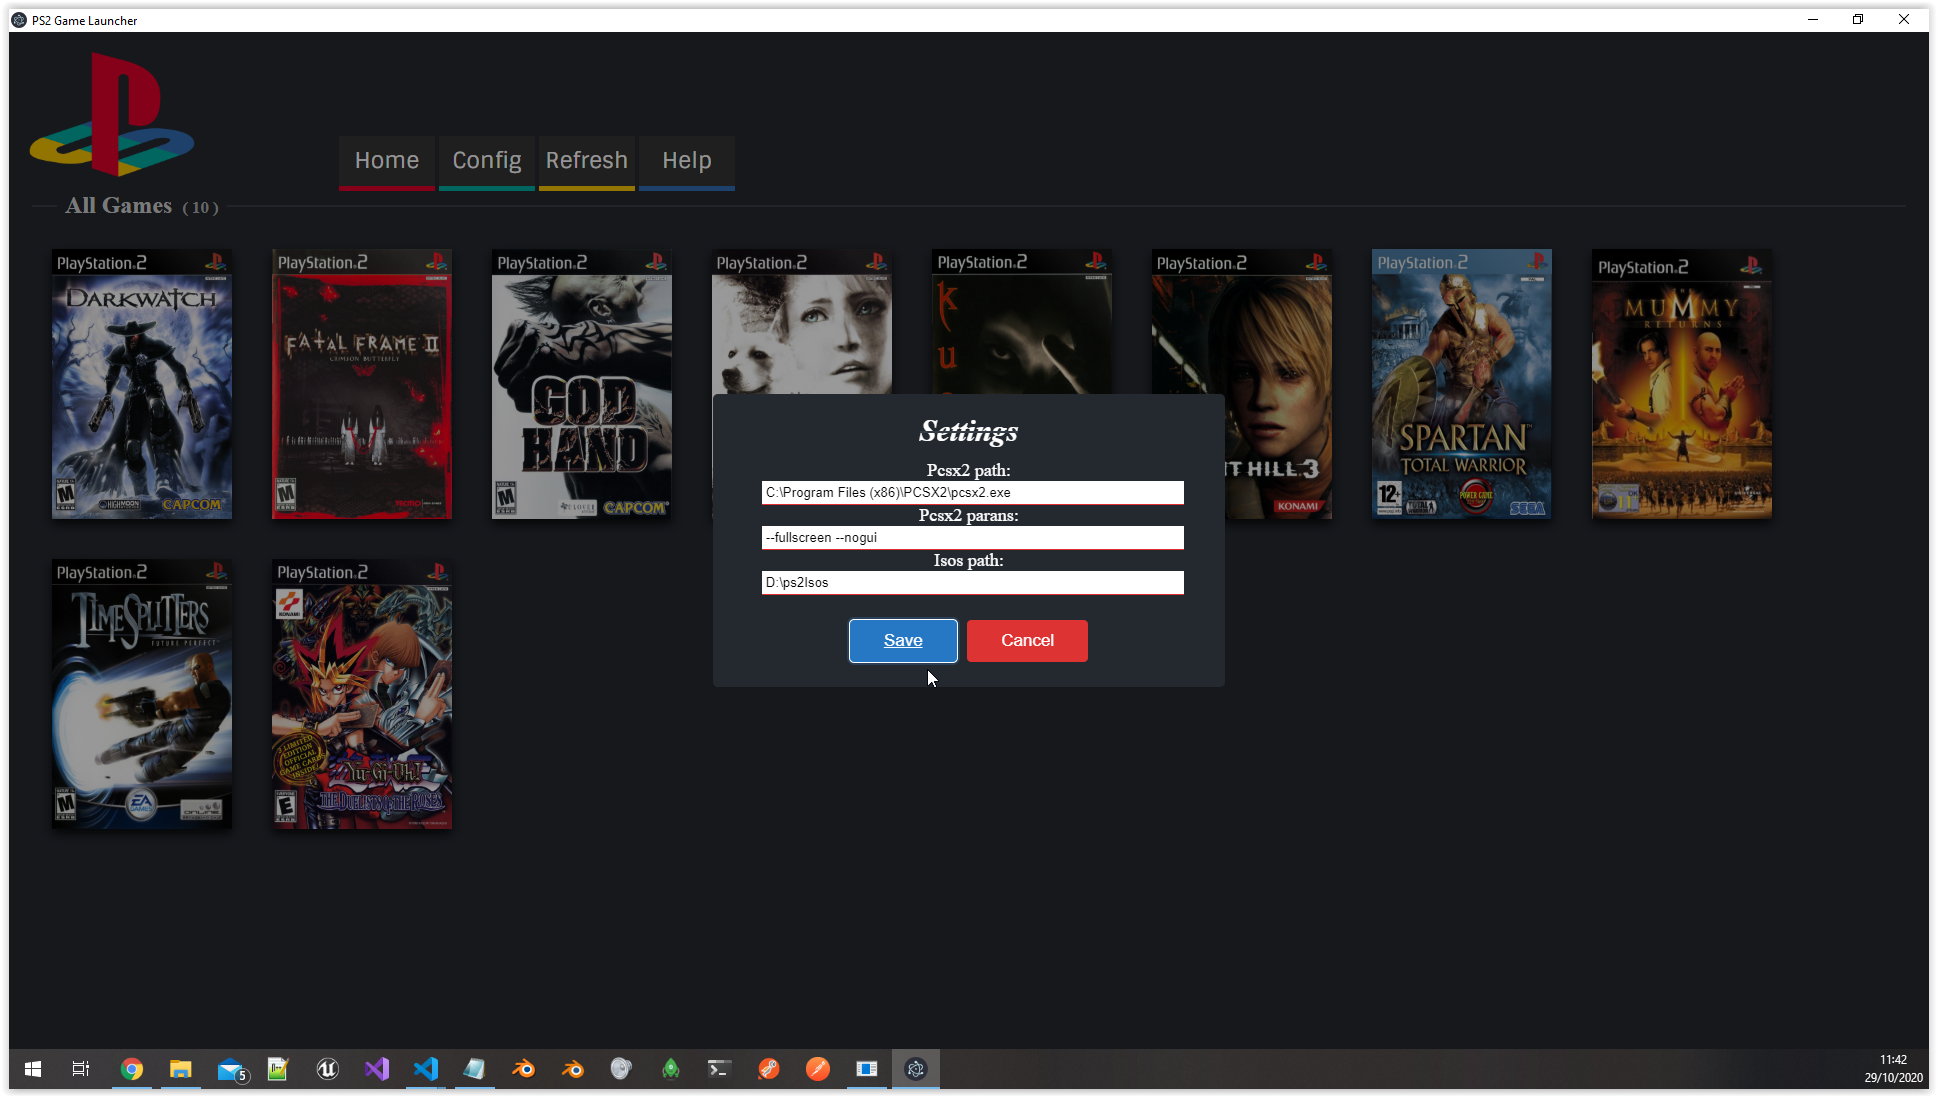Screen dimensions: 1937x1097
Task: Click the Refresh menu item
Action: coord(586,161)
